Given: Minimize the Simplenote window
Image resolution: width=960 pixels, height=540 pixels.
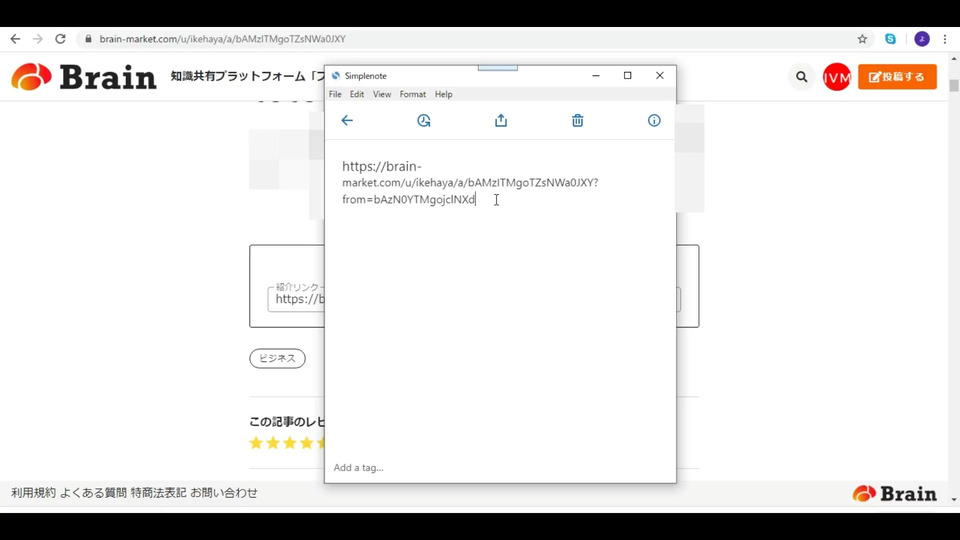Looking at the screenshot, I should (x=596, y=75).
